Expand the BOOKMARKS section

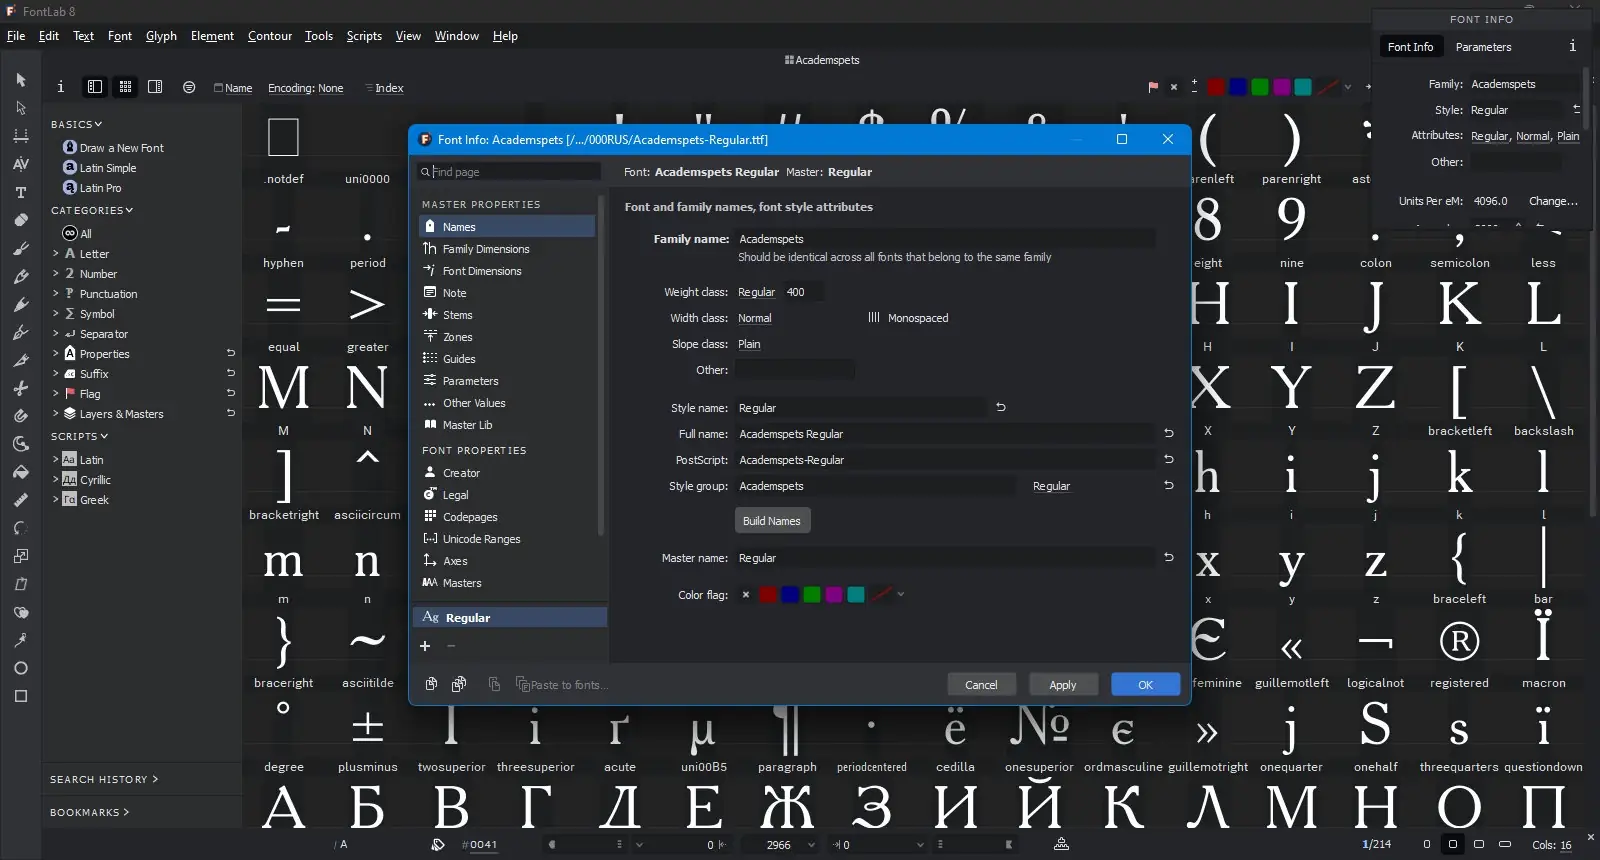[90, 812]
